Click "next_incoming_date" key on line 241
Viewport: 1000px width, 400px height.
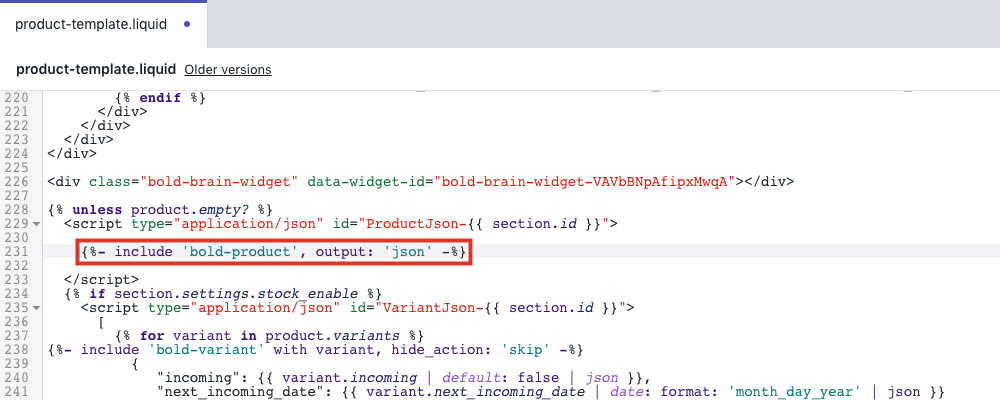point(241,392)
